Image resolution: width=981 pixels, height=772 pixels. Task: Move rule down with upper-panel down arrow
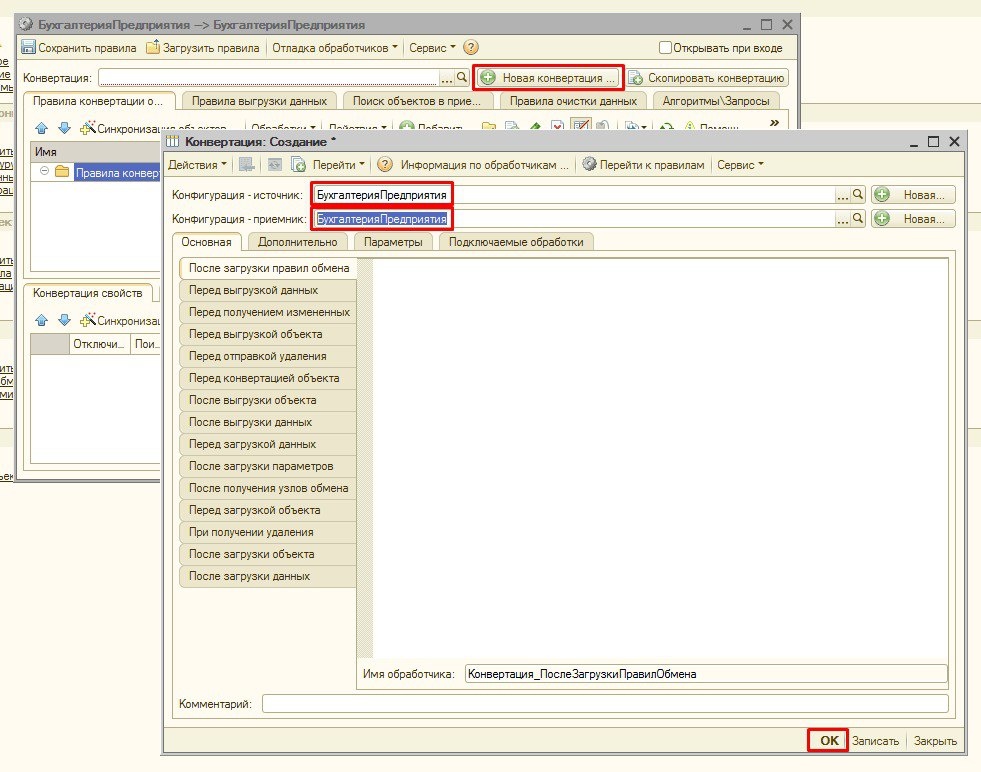[64, 128]
